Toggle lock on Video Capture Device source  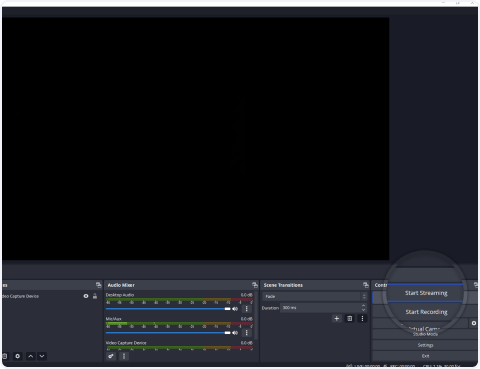(x=95, y=296)
